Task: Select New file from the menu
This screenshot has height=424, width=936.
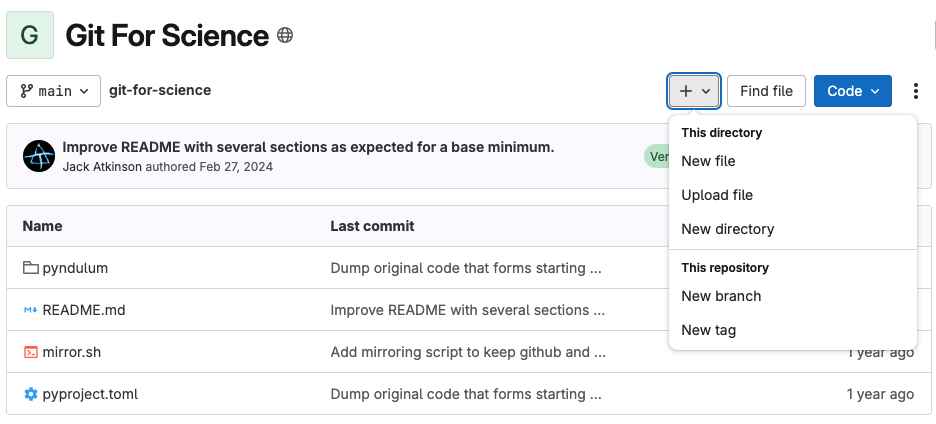Action: pyautogui.click(x=708, y=161)
